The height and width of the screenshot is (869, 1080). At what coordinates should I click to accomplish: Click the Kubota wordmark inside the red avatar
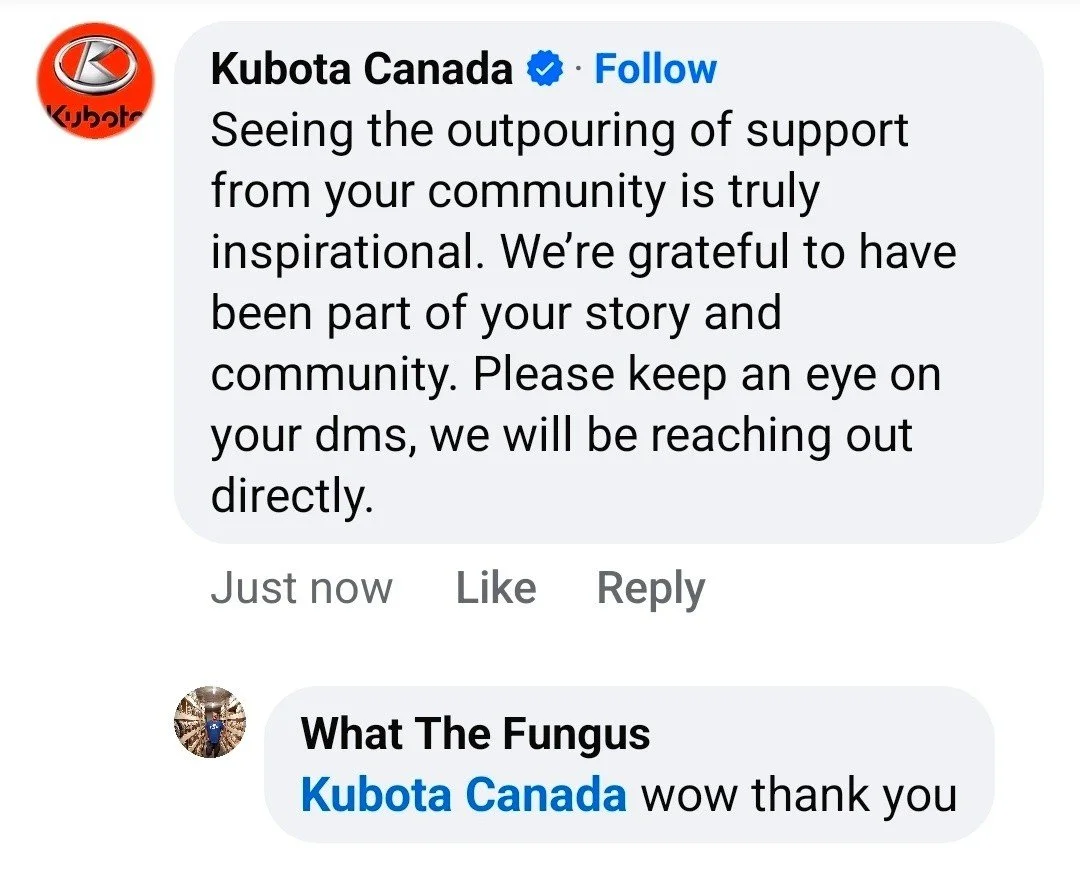point(94,112)
